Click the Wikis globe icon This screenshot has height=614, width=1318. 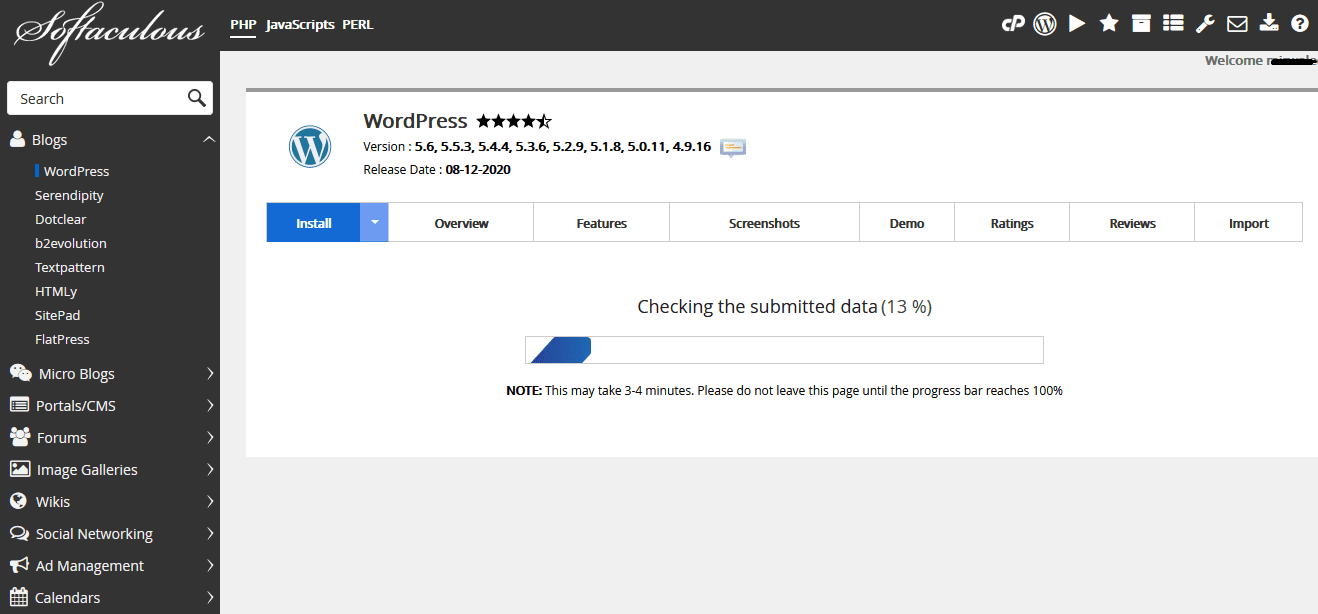coord(18,501)
